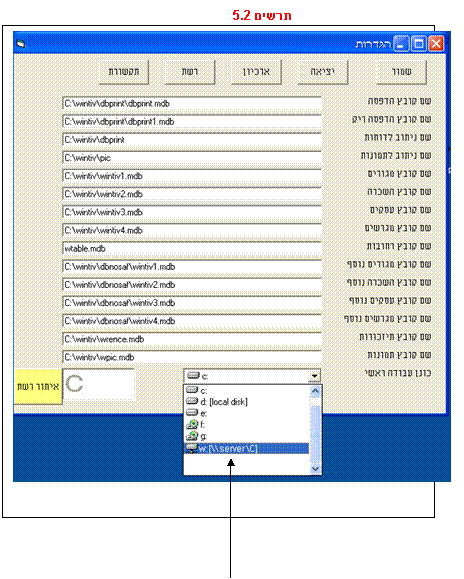Click the drive icon in the combo box
The width and height of the screenshot is (464, 579).
pyautogui.click(x=193, y=376)
